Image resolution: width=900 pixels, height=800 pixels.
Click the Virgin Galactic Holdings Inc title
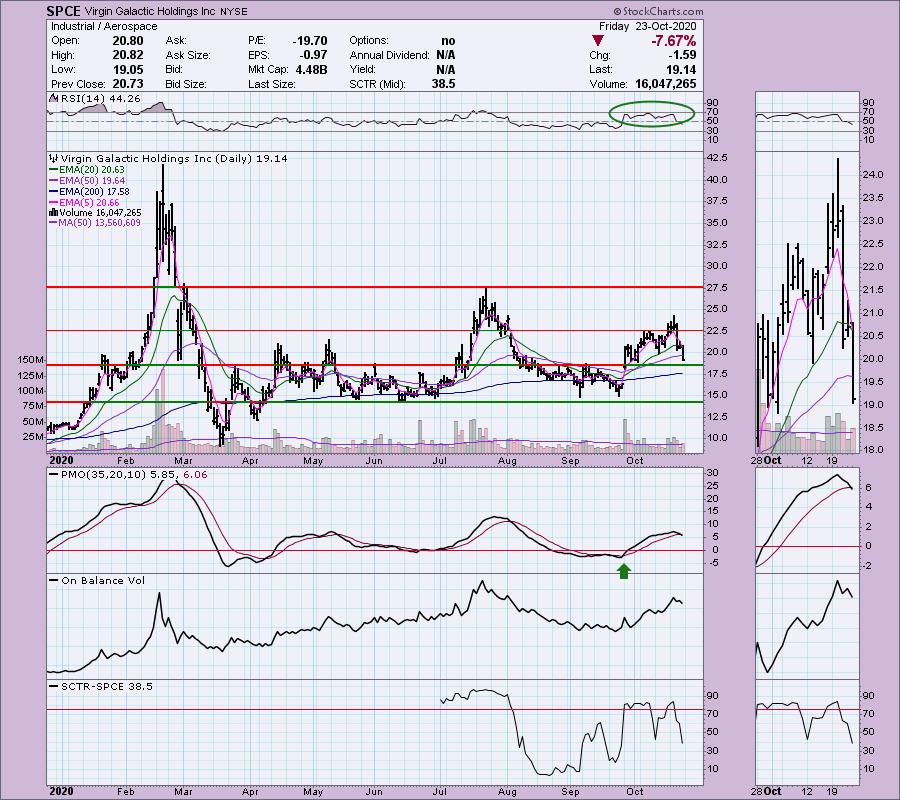click(x=149, y=11)
